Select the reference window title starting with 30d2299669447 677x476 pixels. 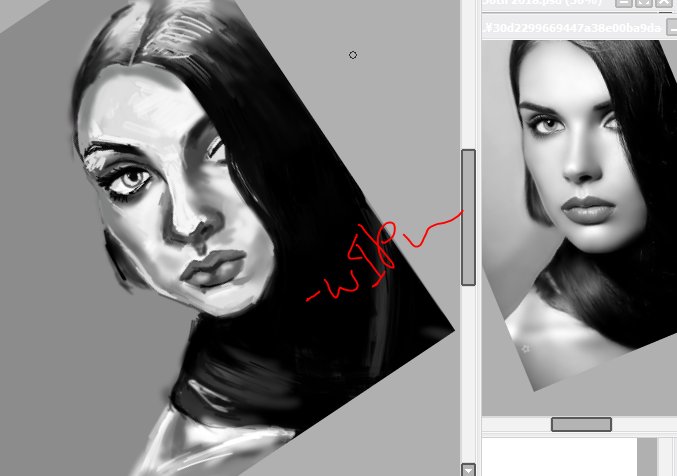574,28
